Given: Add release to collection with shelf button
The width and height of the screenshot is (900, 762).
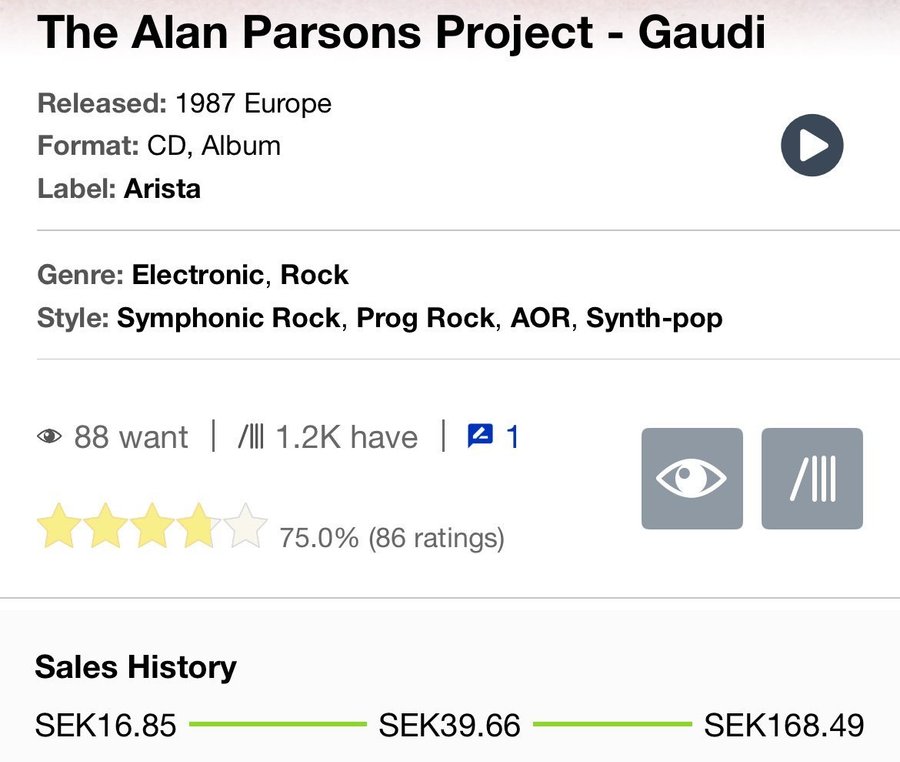Looking at the screenshot, I should [812, 478].
